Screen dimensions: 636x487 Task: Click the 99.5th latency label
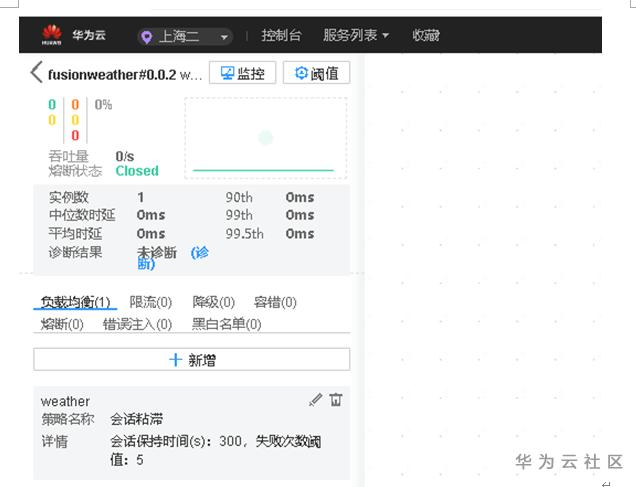coord(245,234)
